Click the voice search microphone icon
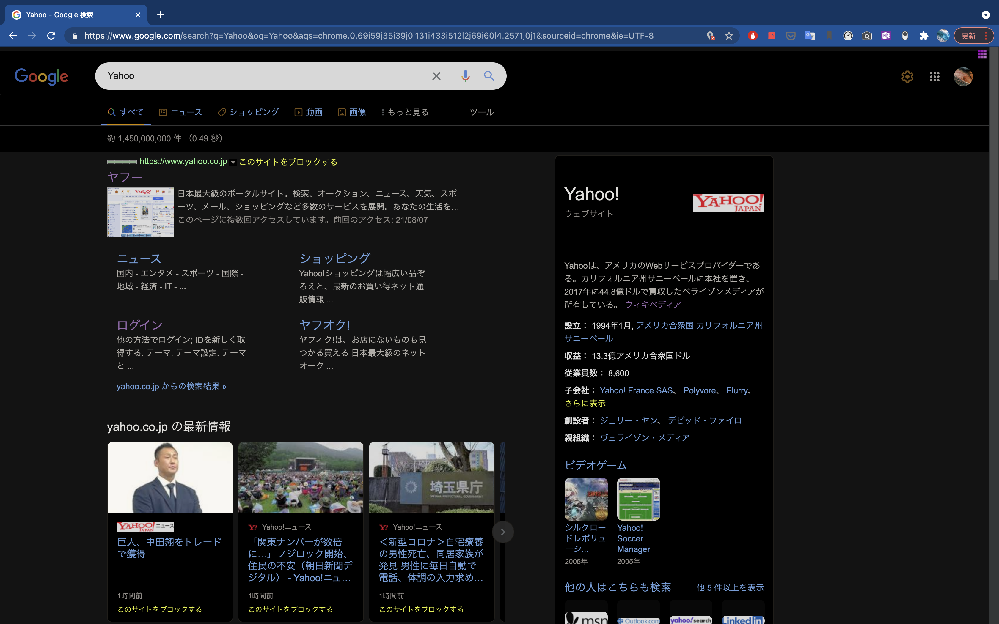The width and height of the screenshot is (999, 624). click(464, 76)
